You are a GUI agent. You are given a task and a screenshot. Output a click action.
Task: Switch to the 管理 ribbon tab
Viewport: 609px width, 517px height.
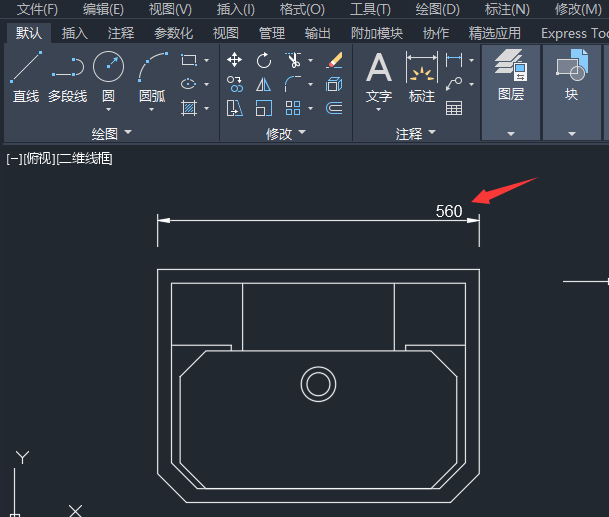pyautogui.click(x=272, y=33)
